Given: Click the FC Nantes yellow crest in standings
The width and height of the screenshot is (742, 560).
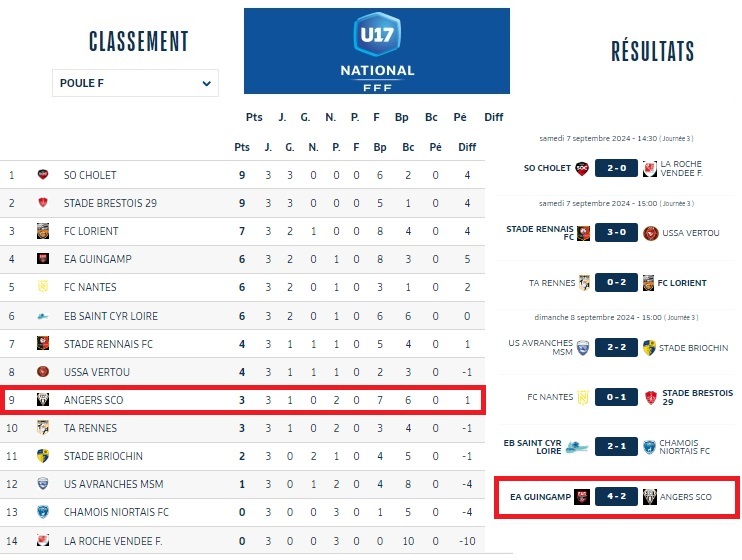Looking at the screenshot, I should pyautogui.click(x=43, y=287).
